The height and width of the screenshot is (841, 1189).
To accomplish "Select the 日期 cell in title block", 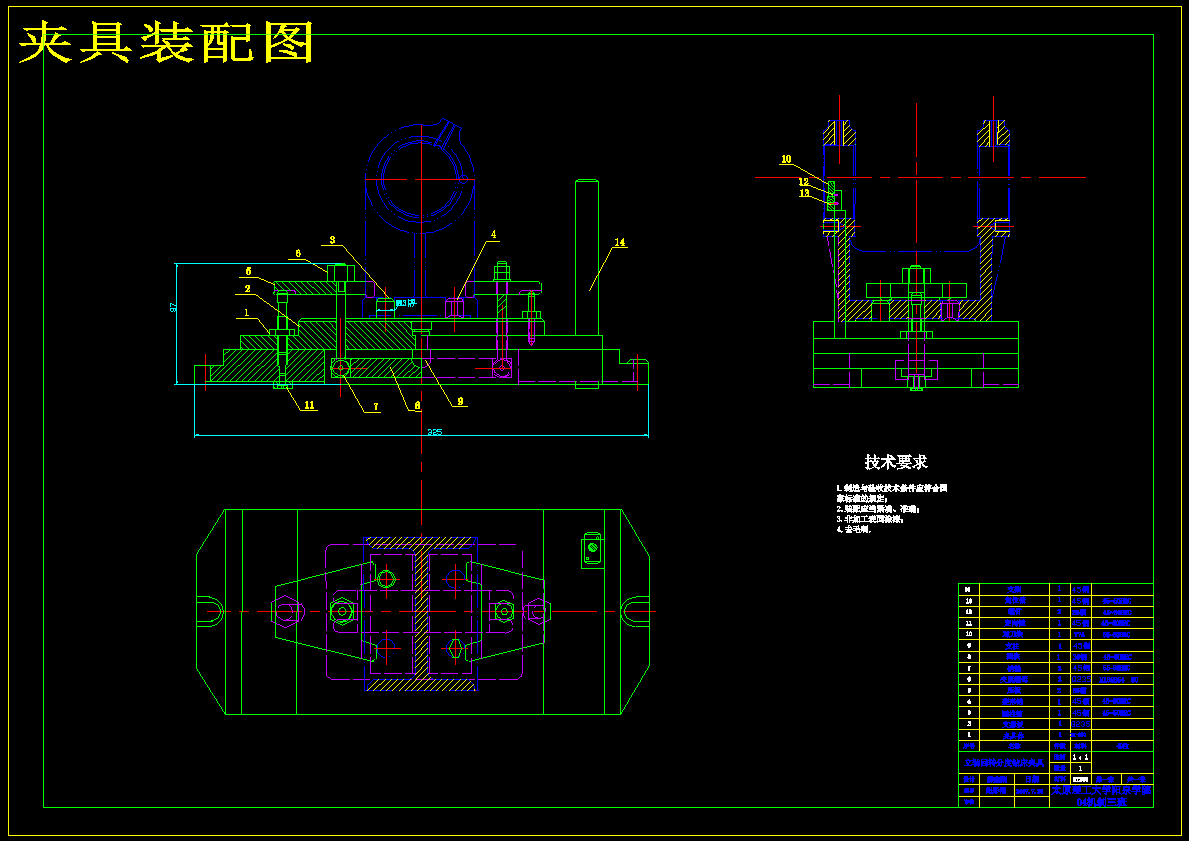I will pyautogui.click(x=1032, y=779).
